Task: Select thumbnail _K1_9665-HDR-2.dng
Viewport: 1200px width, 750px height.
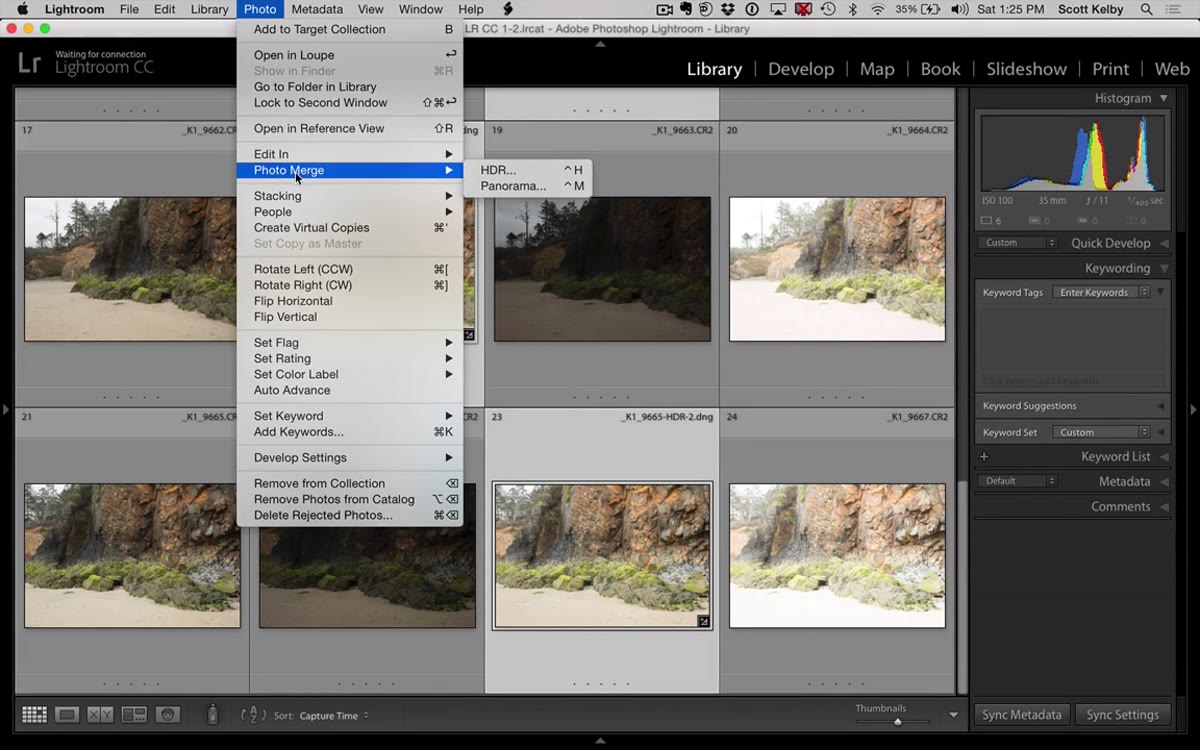Action: [602, 556]
